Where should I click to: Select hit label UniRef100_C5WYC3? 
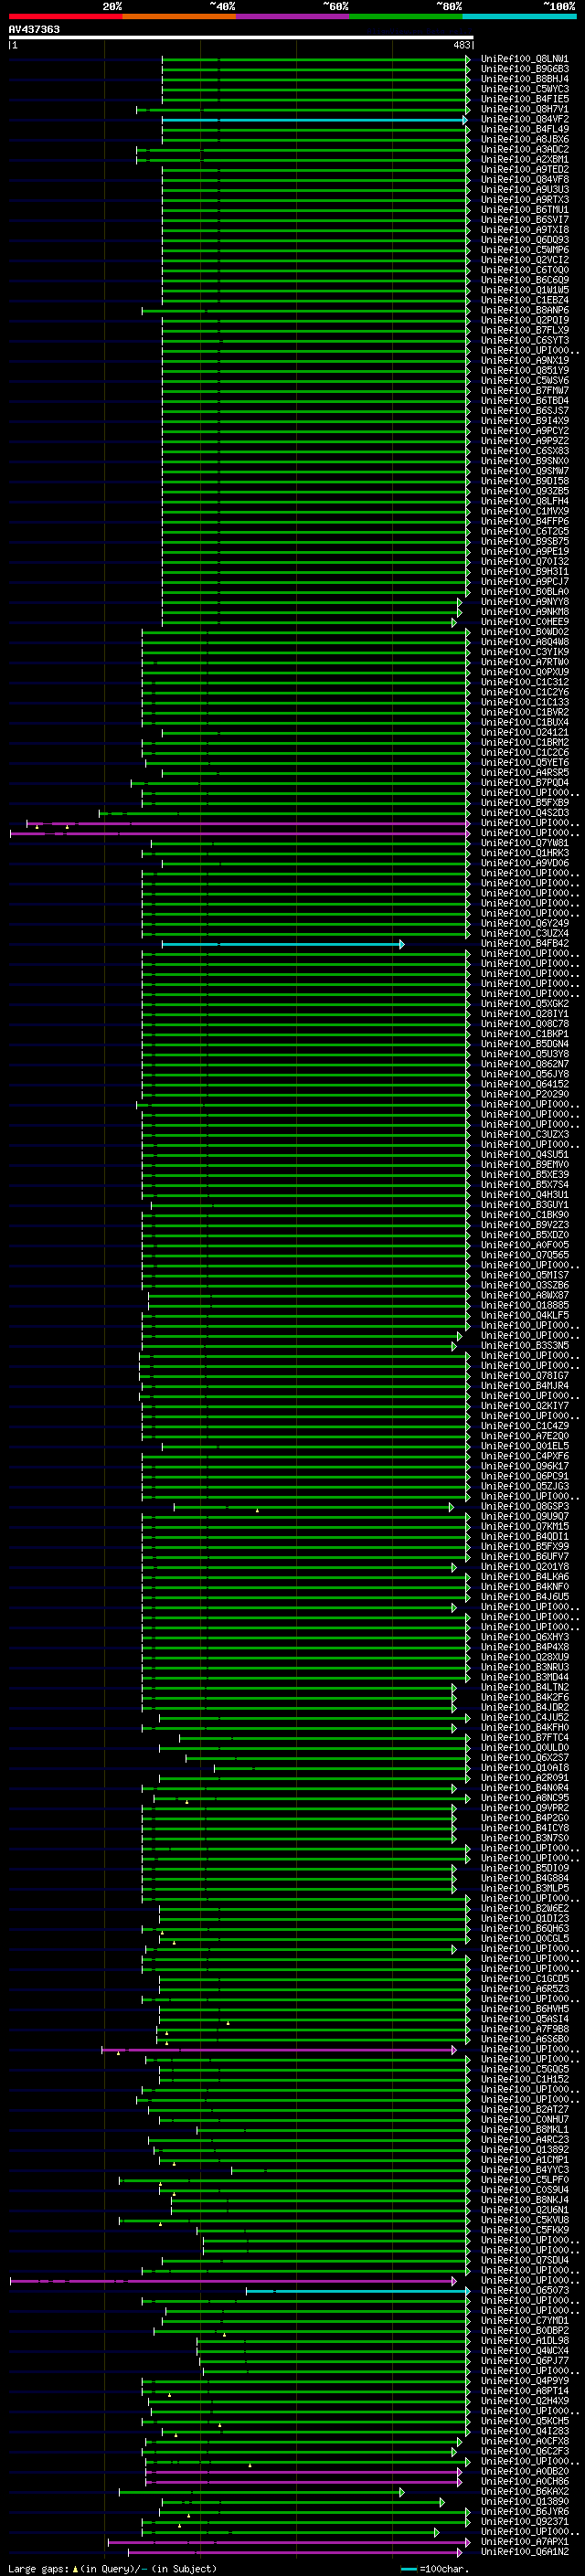pos(525,89)
